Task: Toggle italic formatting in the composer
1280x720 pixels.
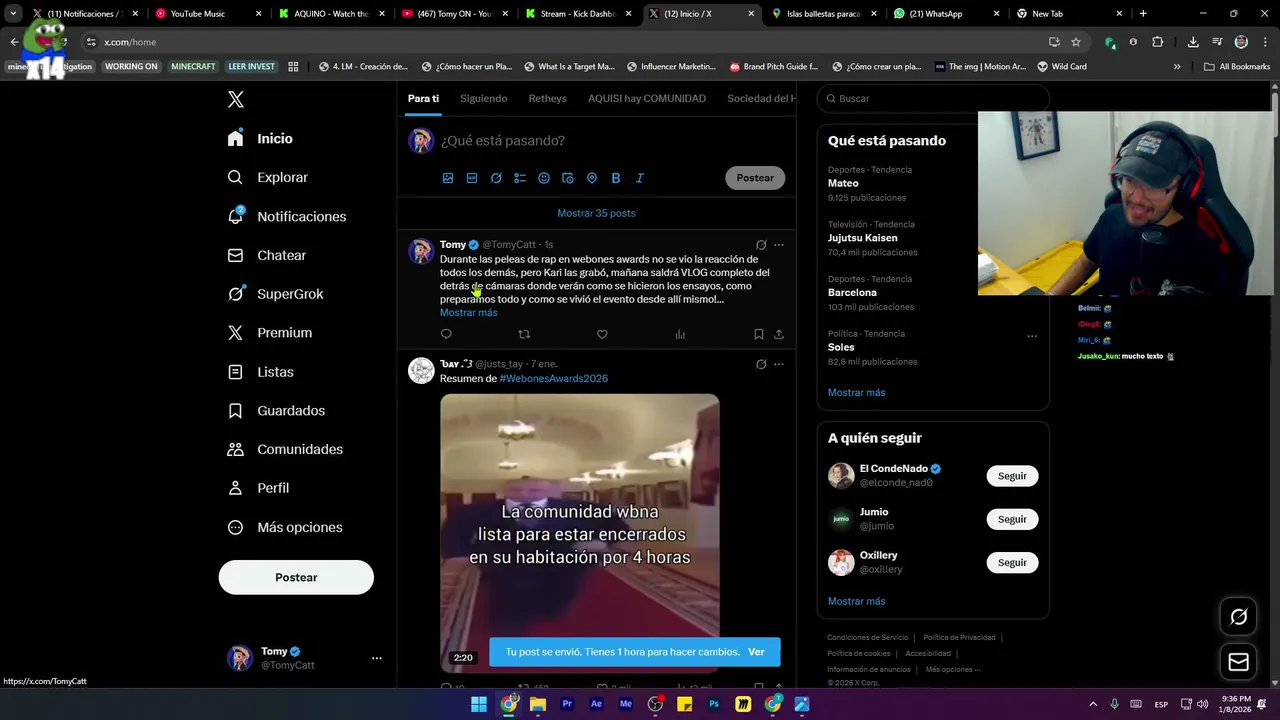Action: click(640, 178)
